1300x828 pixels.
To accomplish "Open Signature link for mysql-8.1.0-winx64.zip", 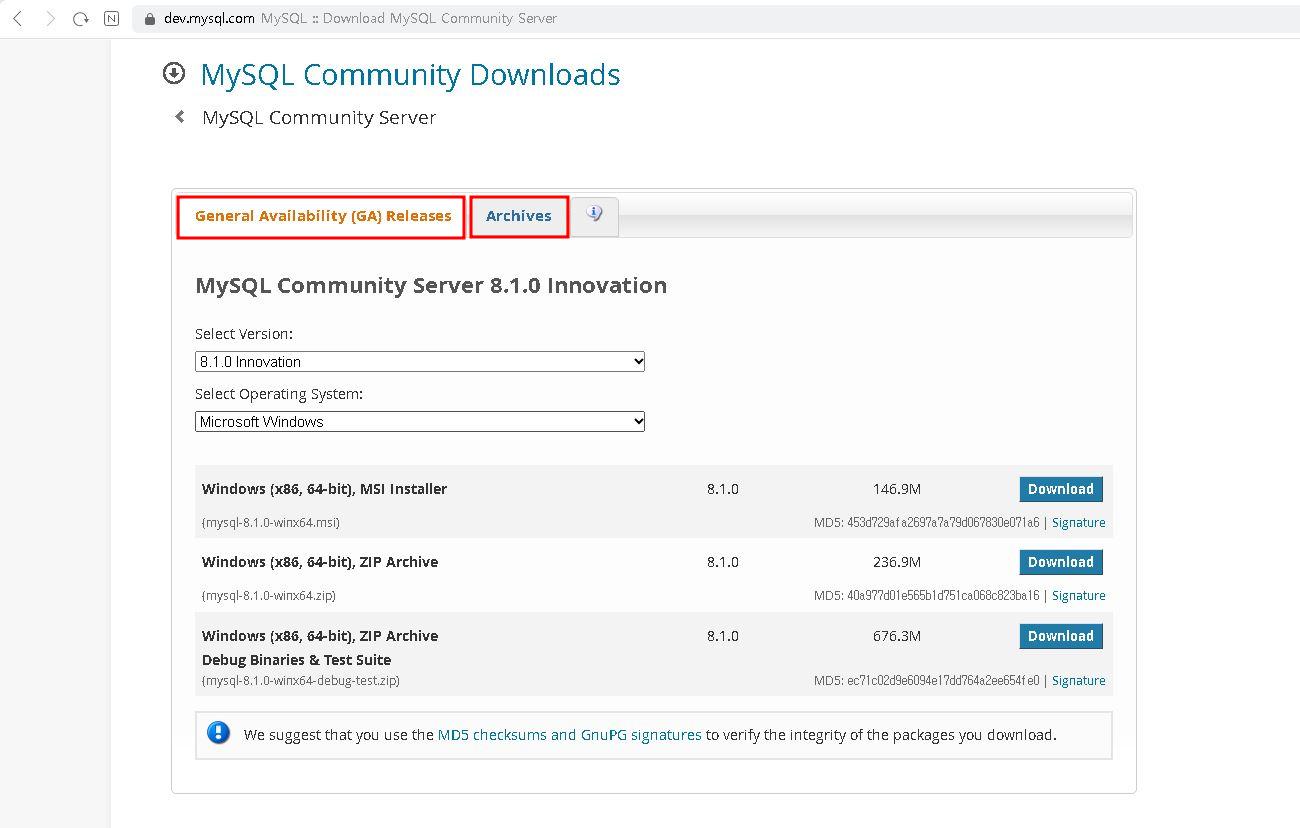I will [x=1079, y=595].
